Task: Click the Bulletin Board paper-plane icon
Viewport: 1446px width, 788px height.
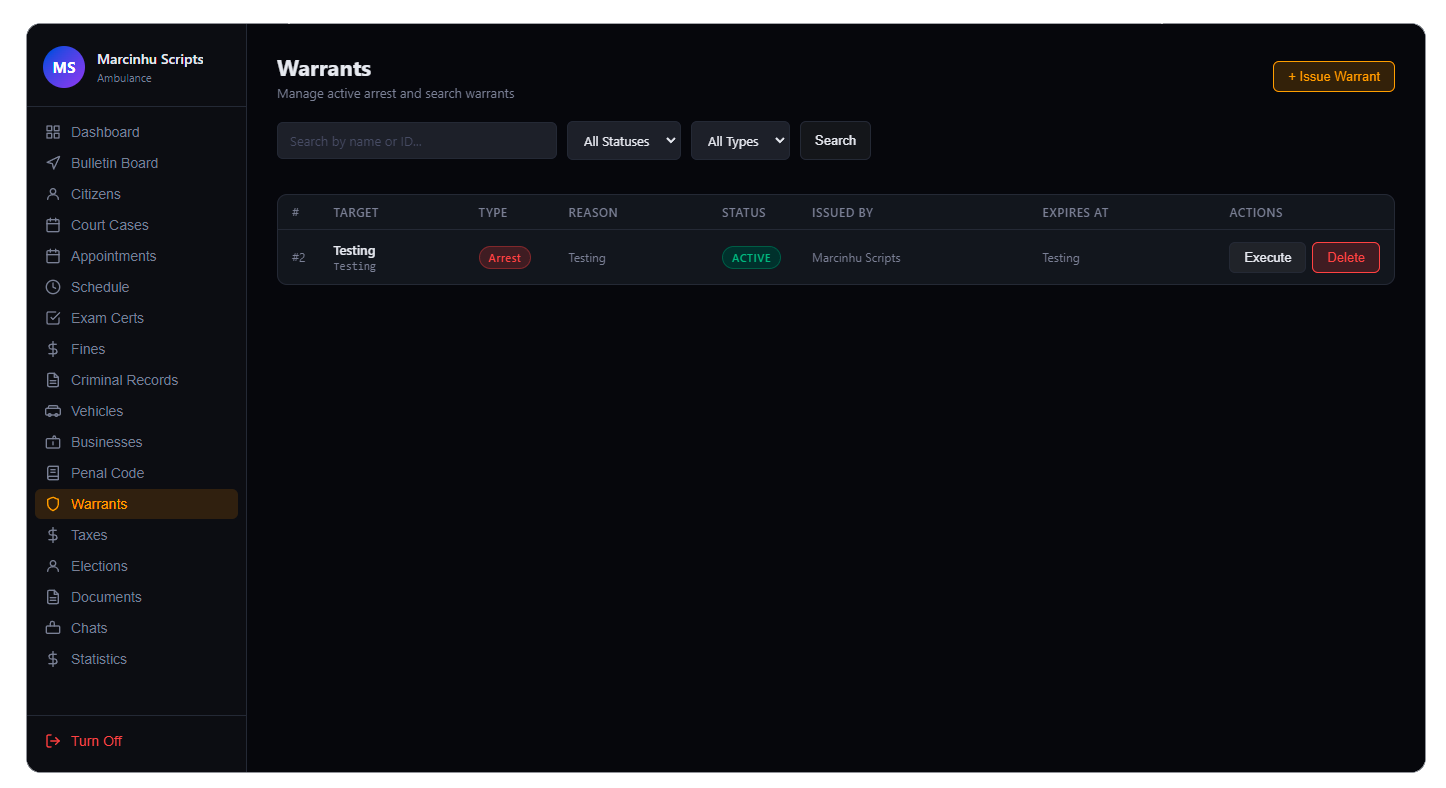Action: tap(53, 163)
